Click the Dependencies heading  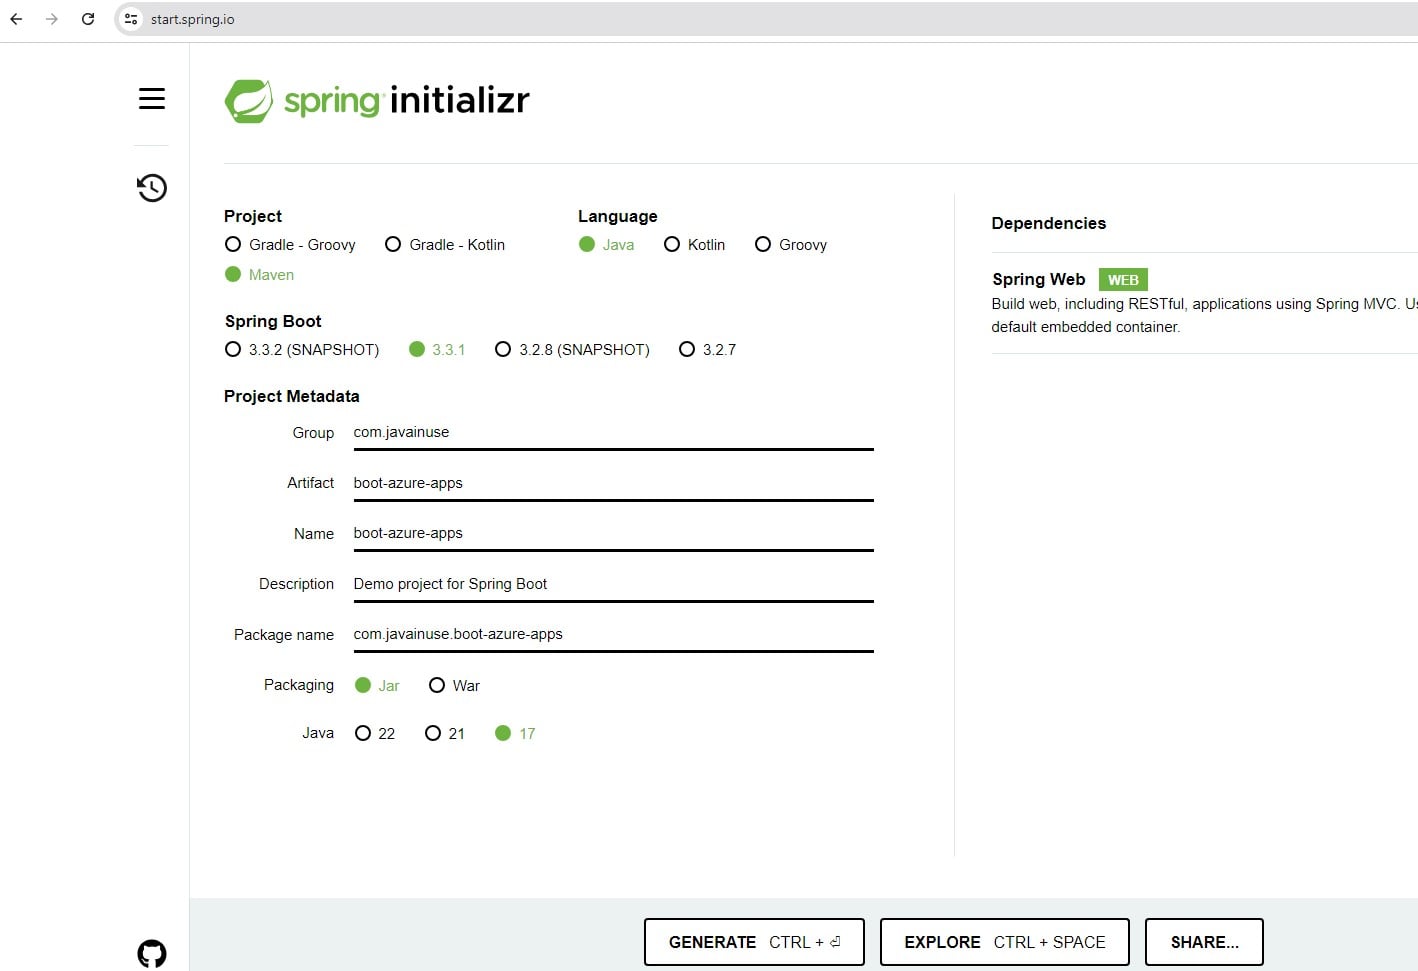(x=1048, y=223)
